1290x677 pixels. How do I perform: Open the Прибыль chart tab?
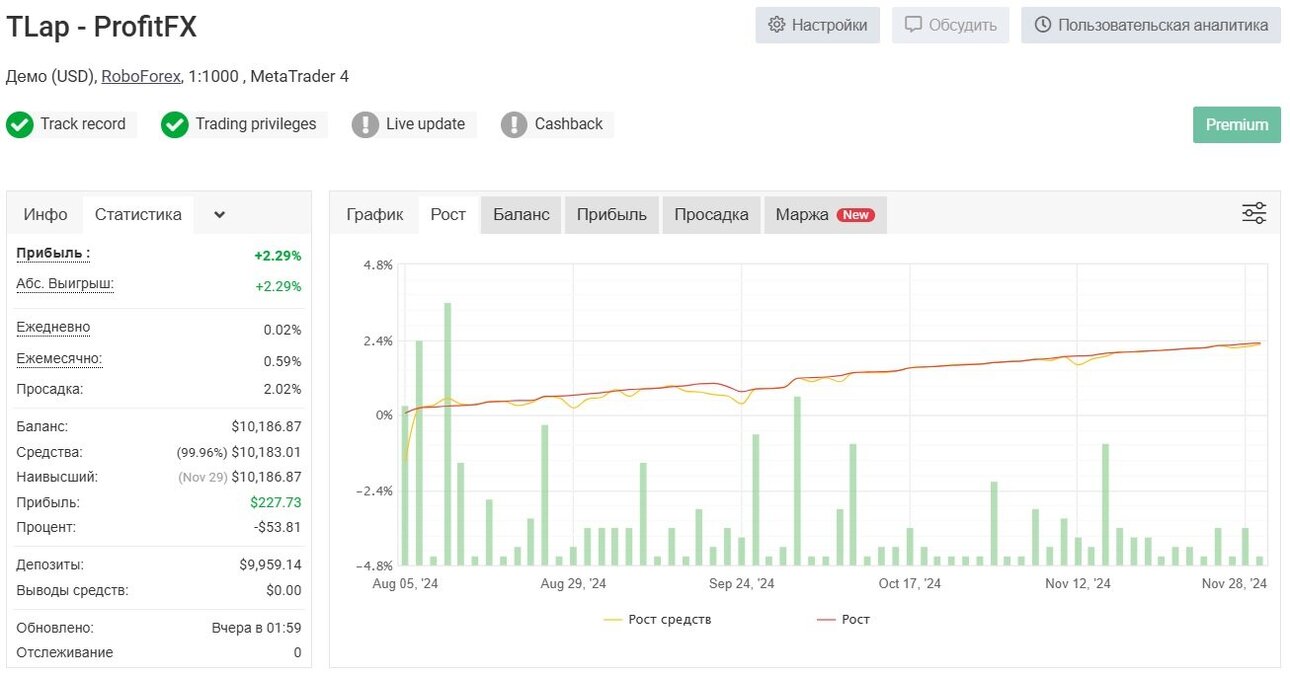coord(612,215)
